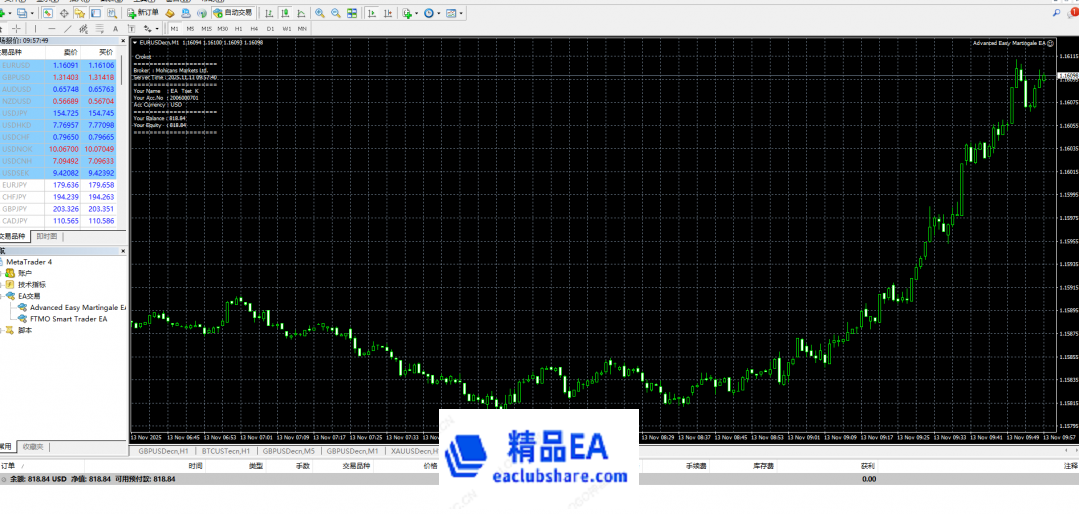Select the EURJPY row in market watch
The width and height of the screenshot is (1079, 514).
(15, 185)
